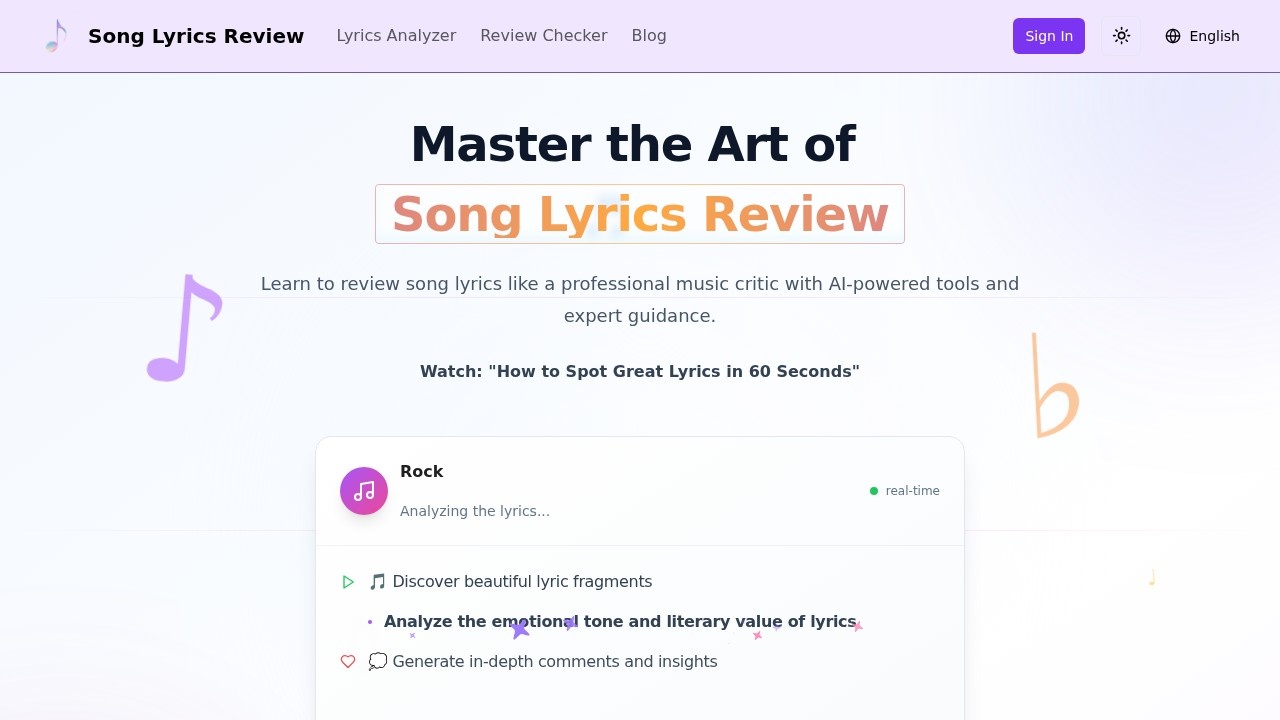
Task: Click the green play triangle icon
Action: 348,582
